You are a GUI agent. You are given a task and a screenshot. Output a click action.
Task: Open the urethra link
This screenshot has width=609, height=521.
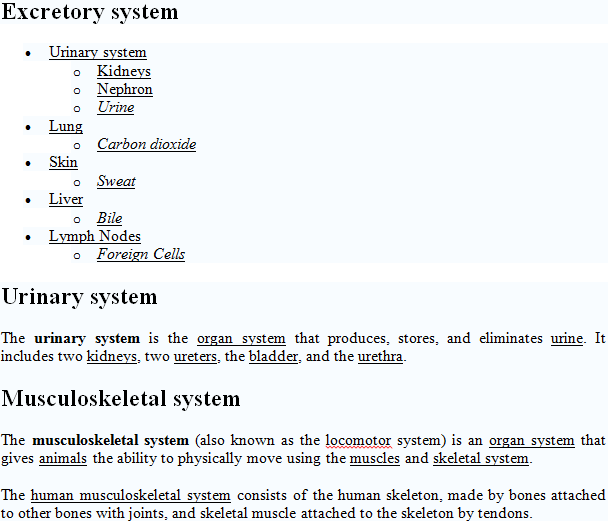pyautogui.click(x=380, y=356)
